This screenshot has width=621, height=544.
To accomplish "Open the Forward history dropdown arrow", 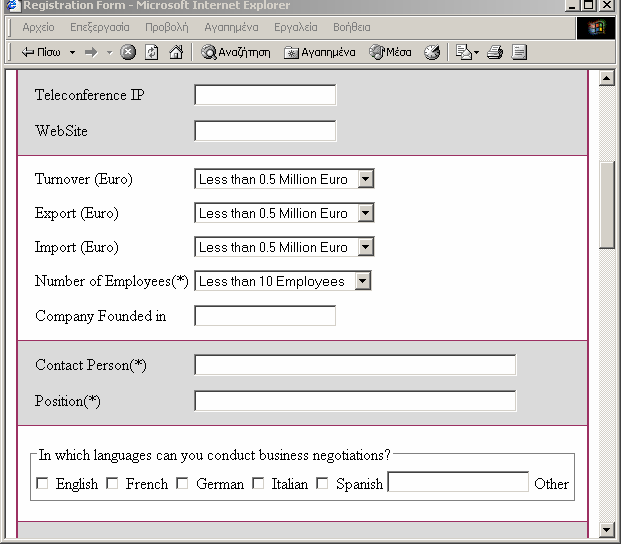I will [x=109, y=52].
